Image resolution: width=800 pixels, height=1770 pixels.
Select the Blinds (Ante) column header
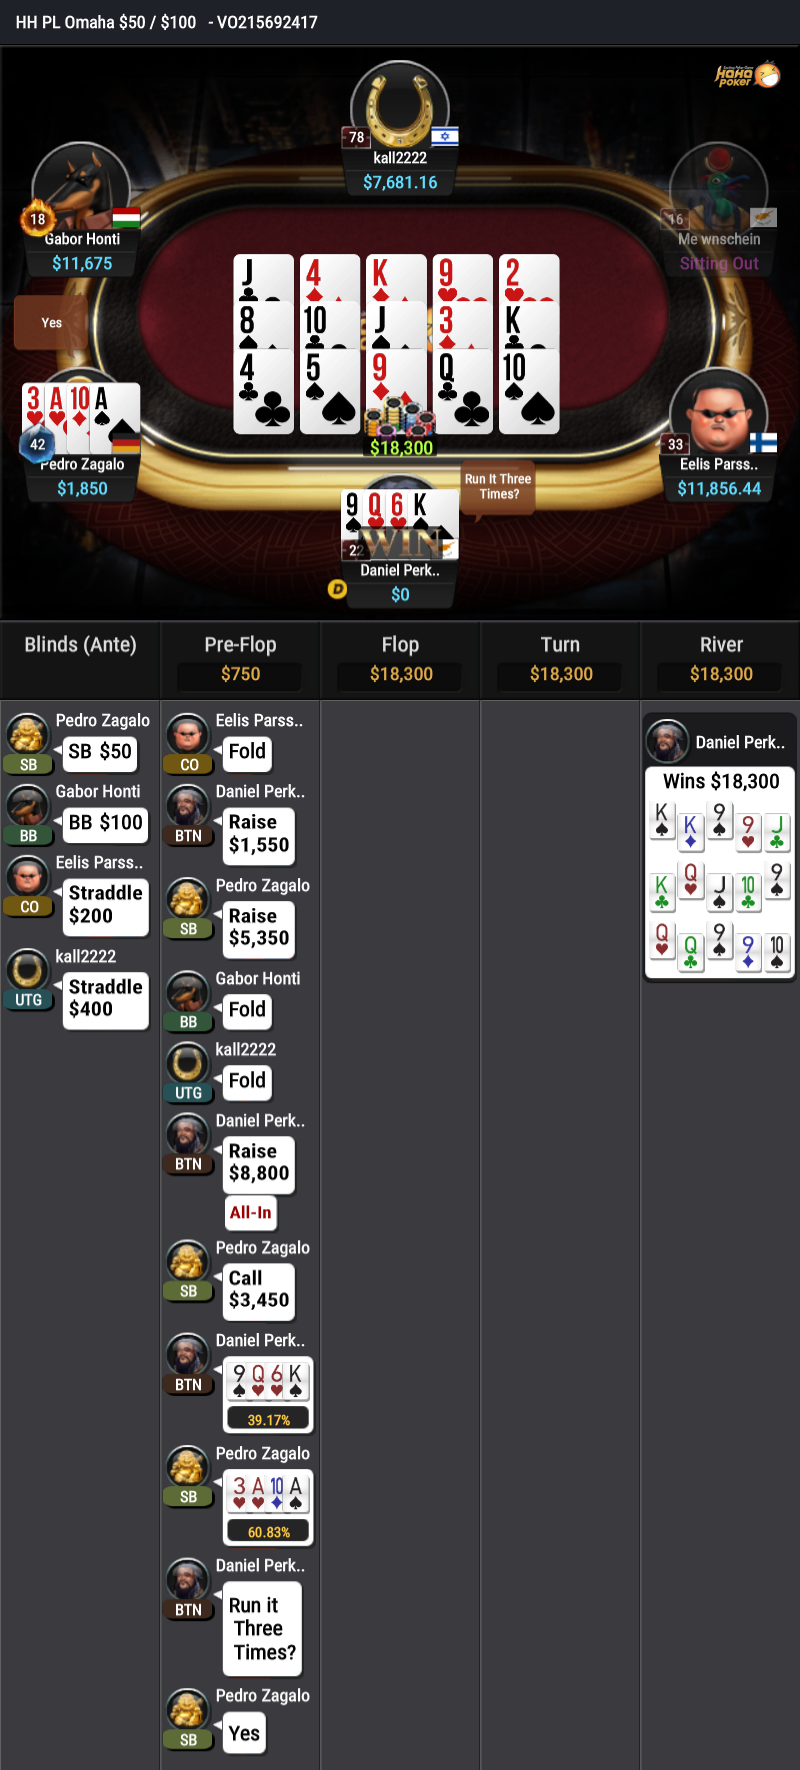[80, 645]
